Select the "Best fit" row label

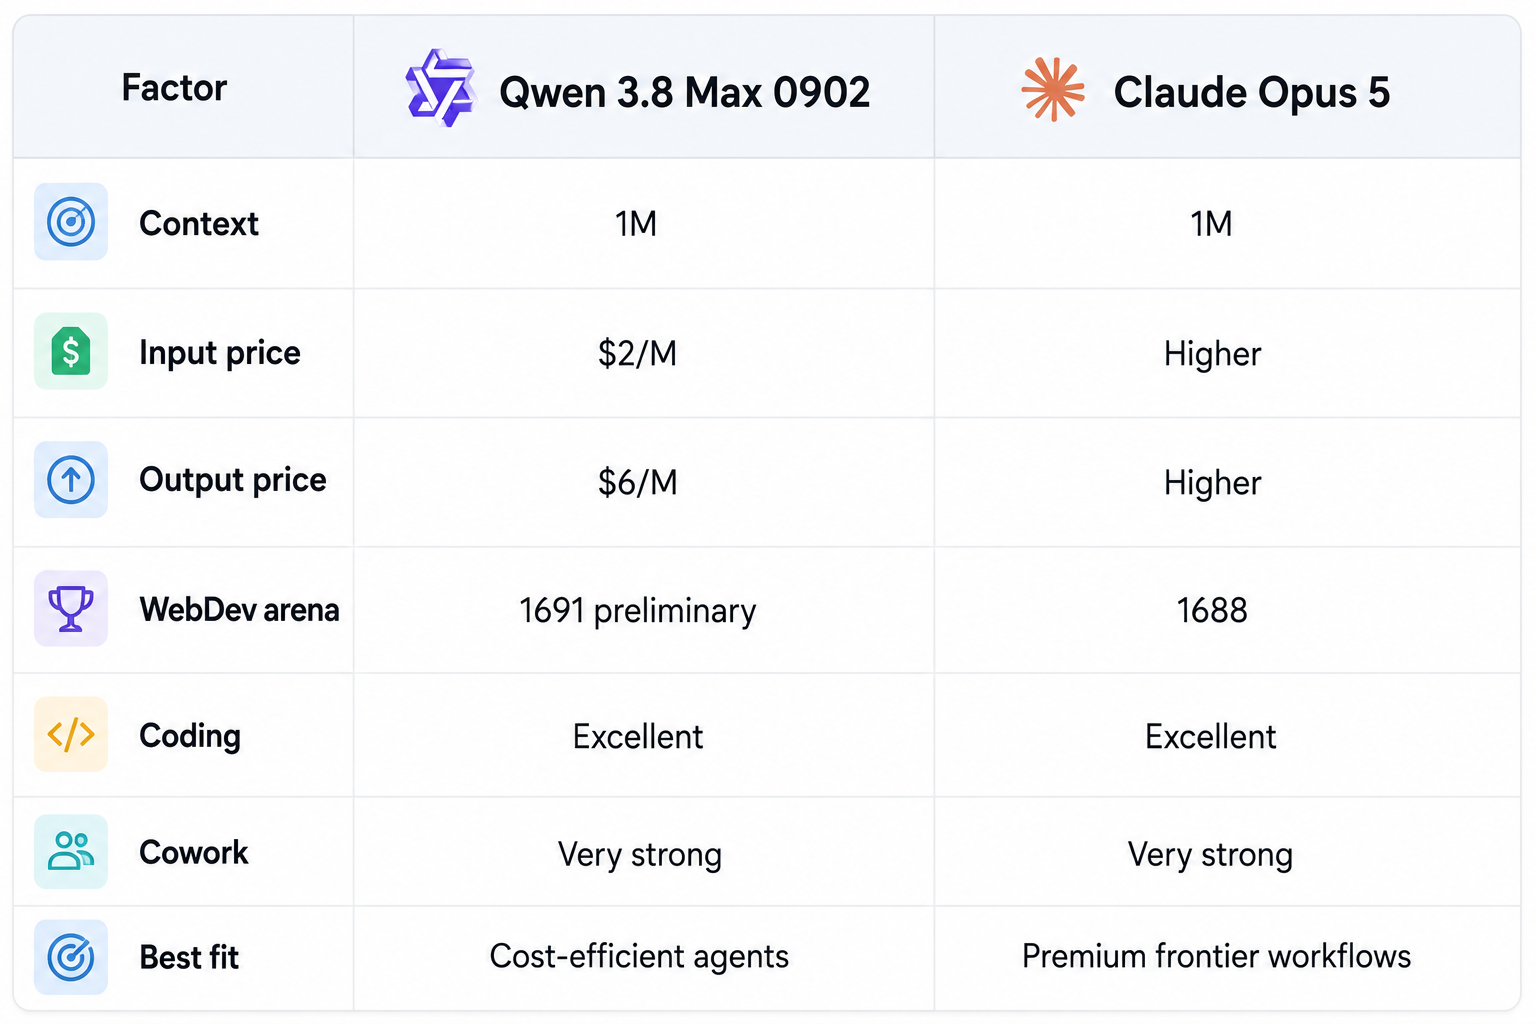[x=189, y=957]
